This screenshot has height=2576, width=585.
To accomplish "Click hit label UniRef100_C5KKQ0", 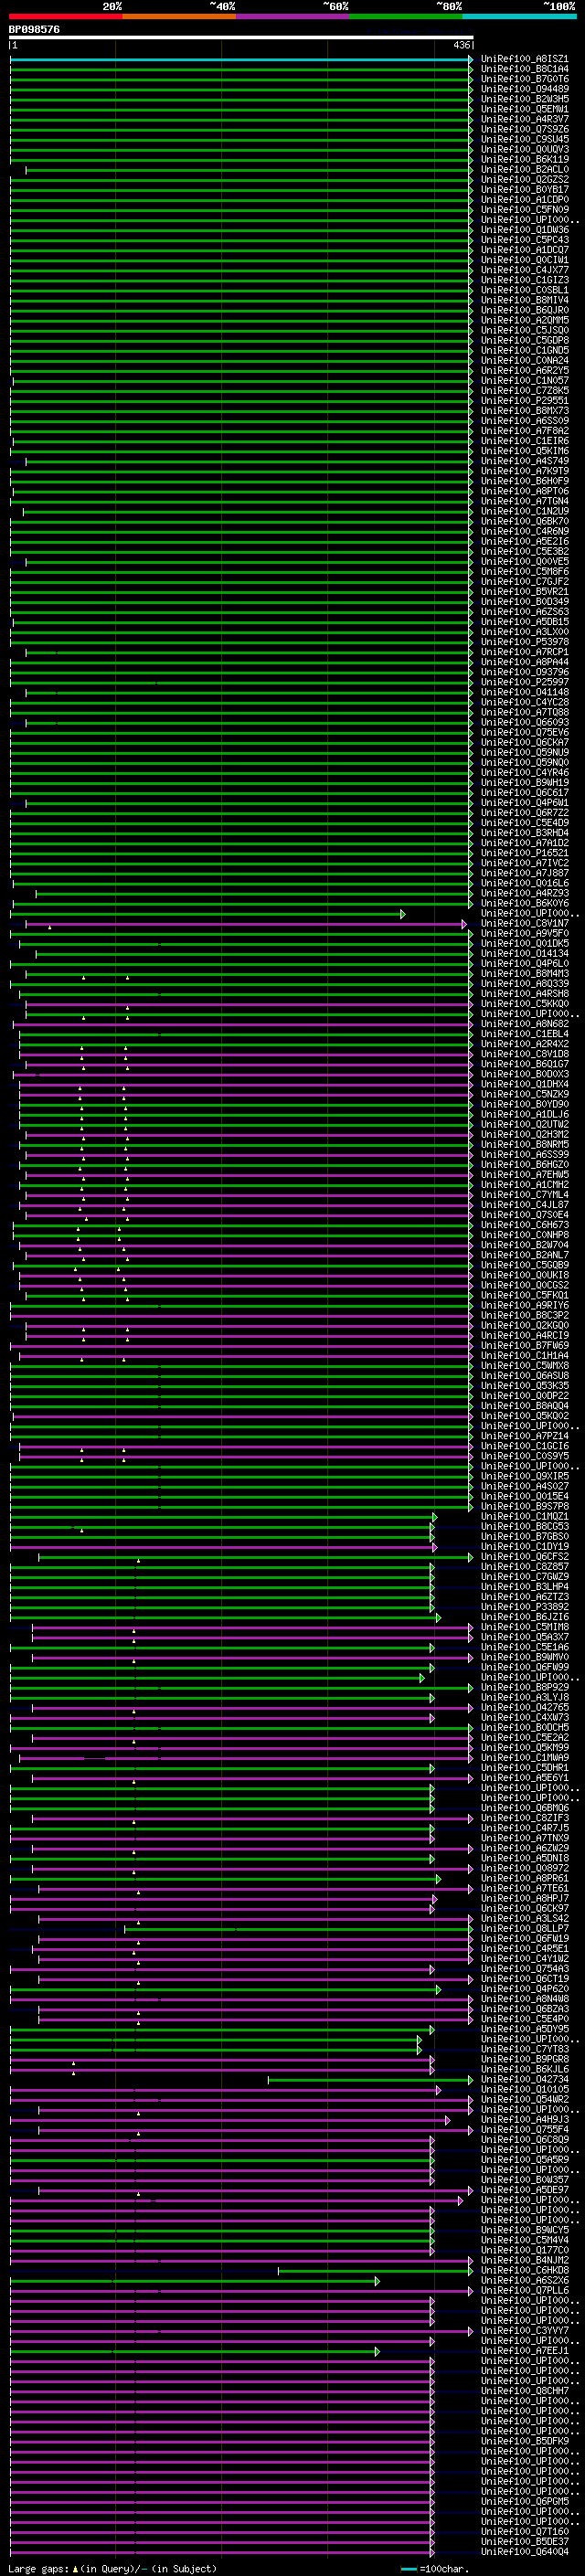I will click(x=524, y=1004).
